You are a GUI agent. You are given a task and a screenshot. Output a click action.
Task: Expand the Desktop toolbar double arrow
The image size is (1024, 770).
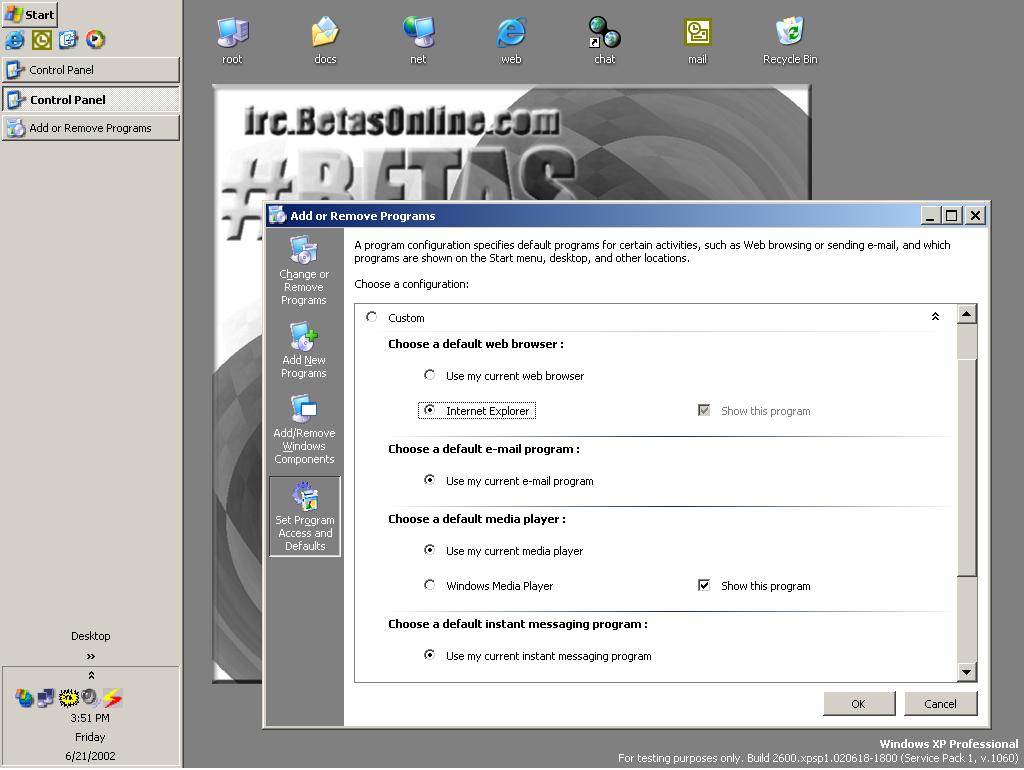(x=91, y=656)
